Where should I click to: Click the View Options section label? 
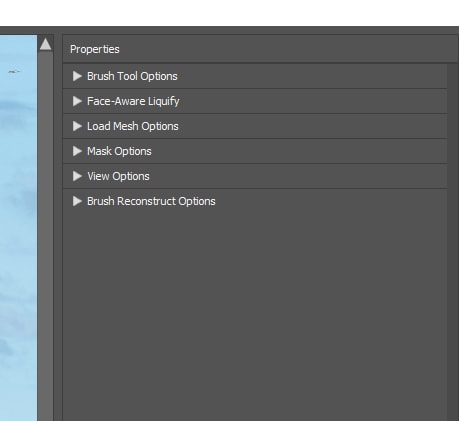(x=118, y=176)
